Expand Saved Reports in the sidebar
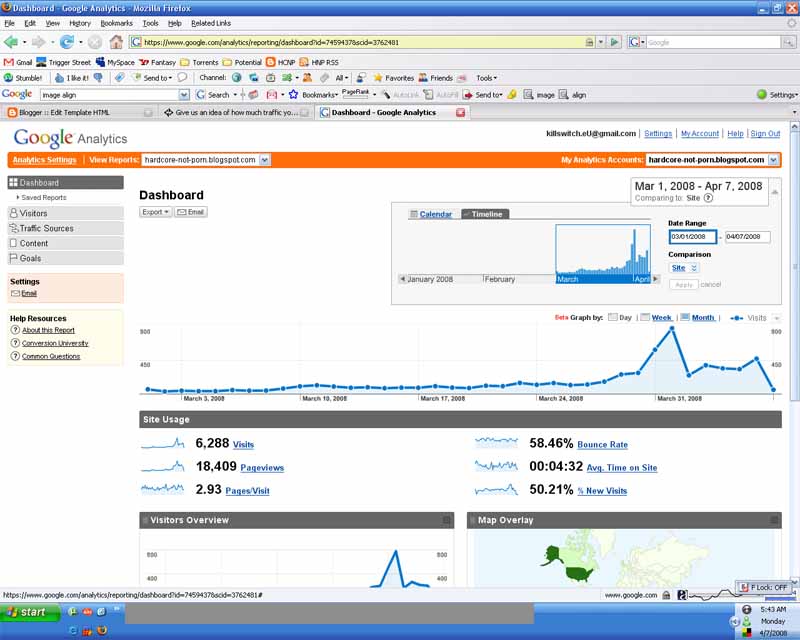Viewport: 800px width, 640px height. (41, 198)
